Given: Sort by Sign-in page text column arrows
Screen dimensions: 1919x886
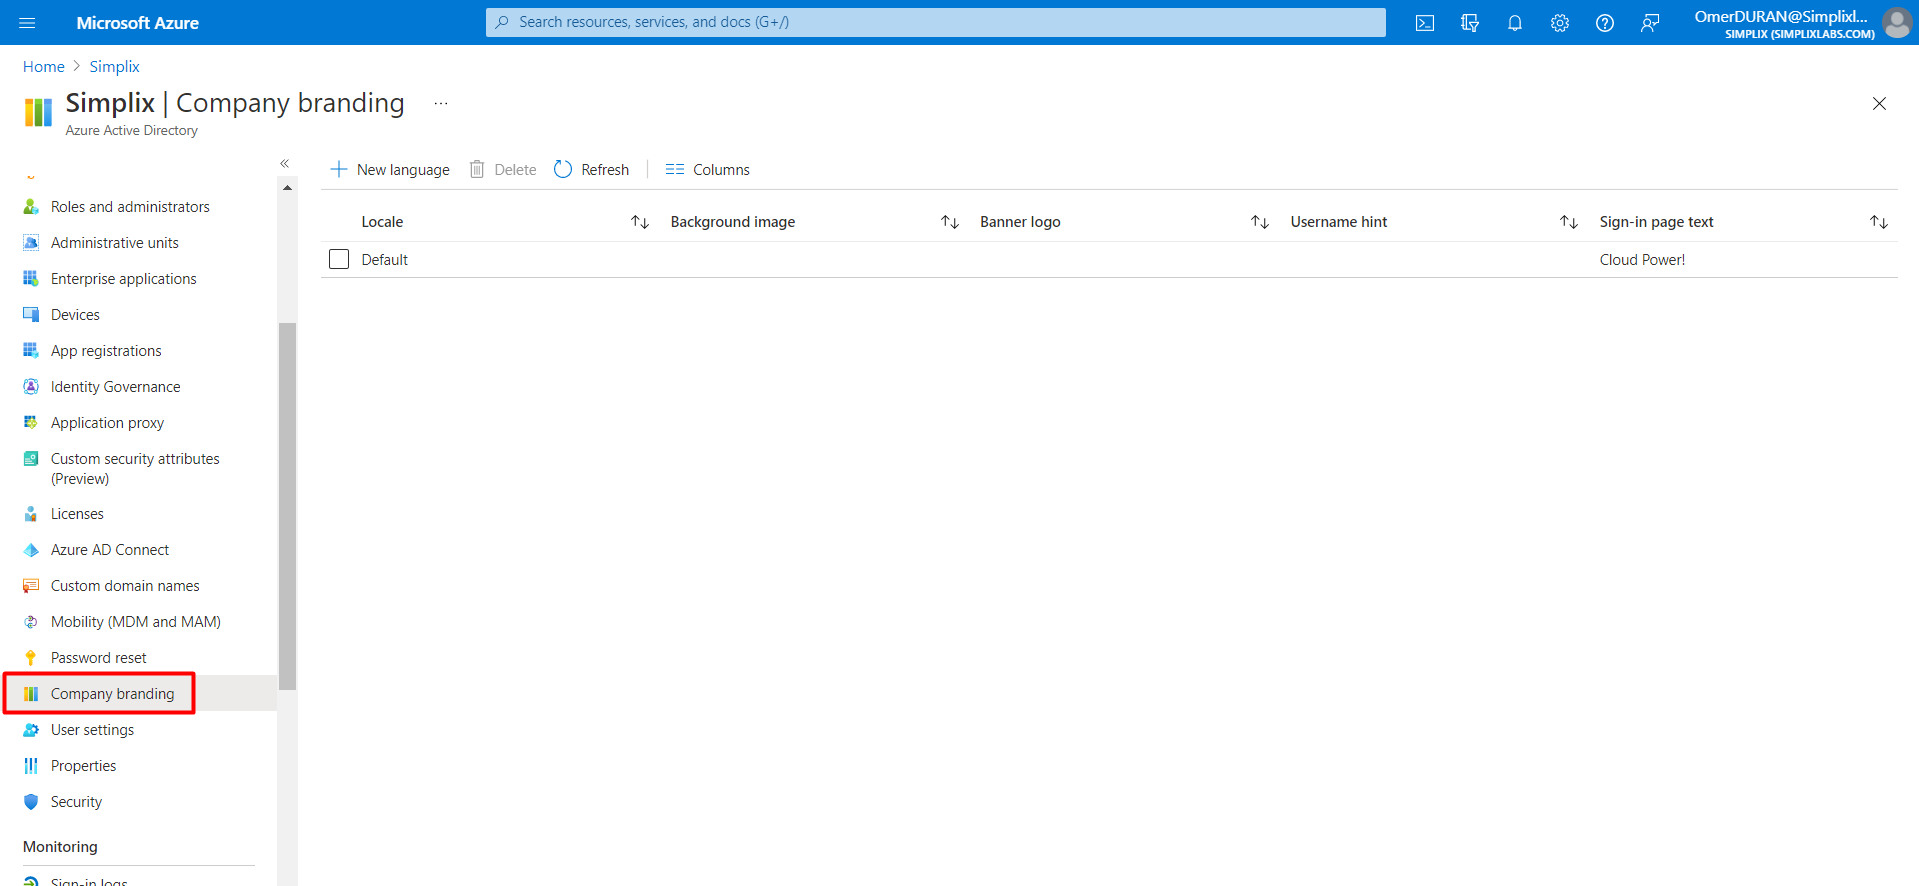Looking at the screenshot, I should [x=1879, y=222].
